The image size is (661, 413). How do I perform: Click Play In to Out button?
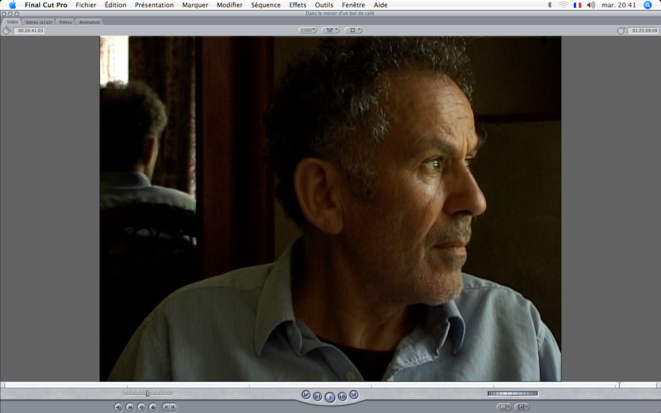tap(318, 397)
